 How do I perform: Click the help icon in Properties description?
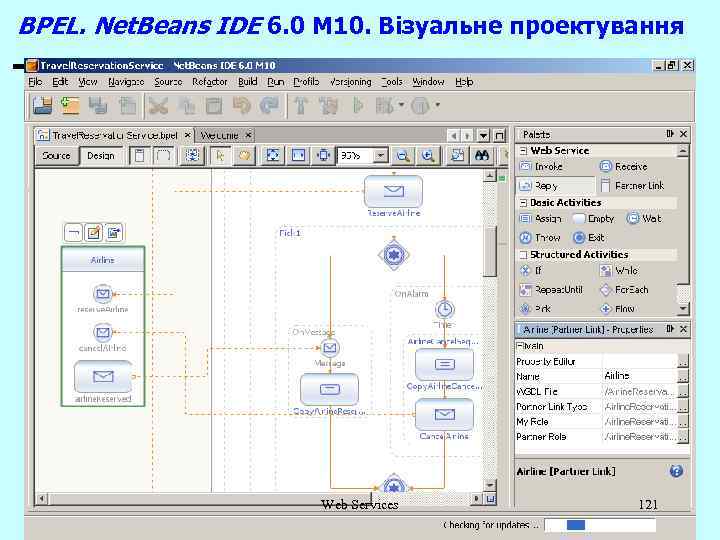(676, 471)
